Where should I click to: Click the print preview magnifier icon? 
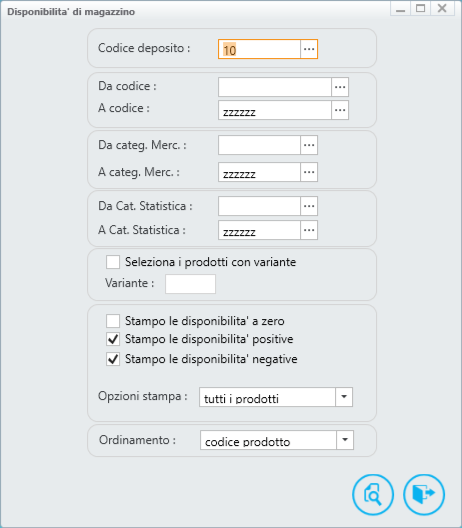pyautogui.click(x=373, y=494)
